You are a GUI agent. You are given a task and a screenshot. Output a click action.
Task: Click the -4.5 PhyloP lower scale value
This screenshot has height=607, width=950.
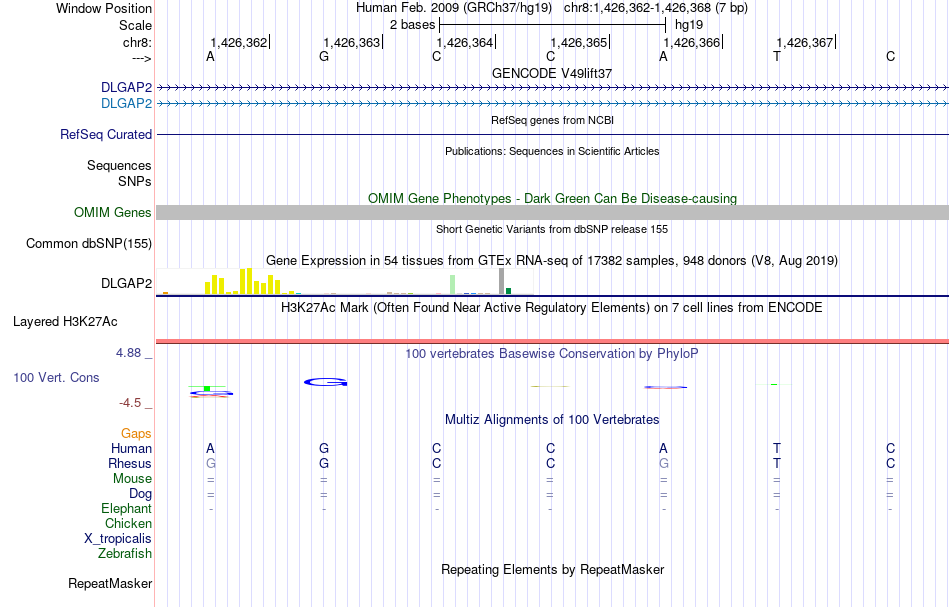pos(130,403)
